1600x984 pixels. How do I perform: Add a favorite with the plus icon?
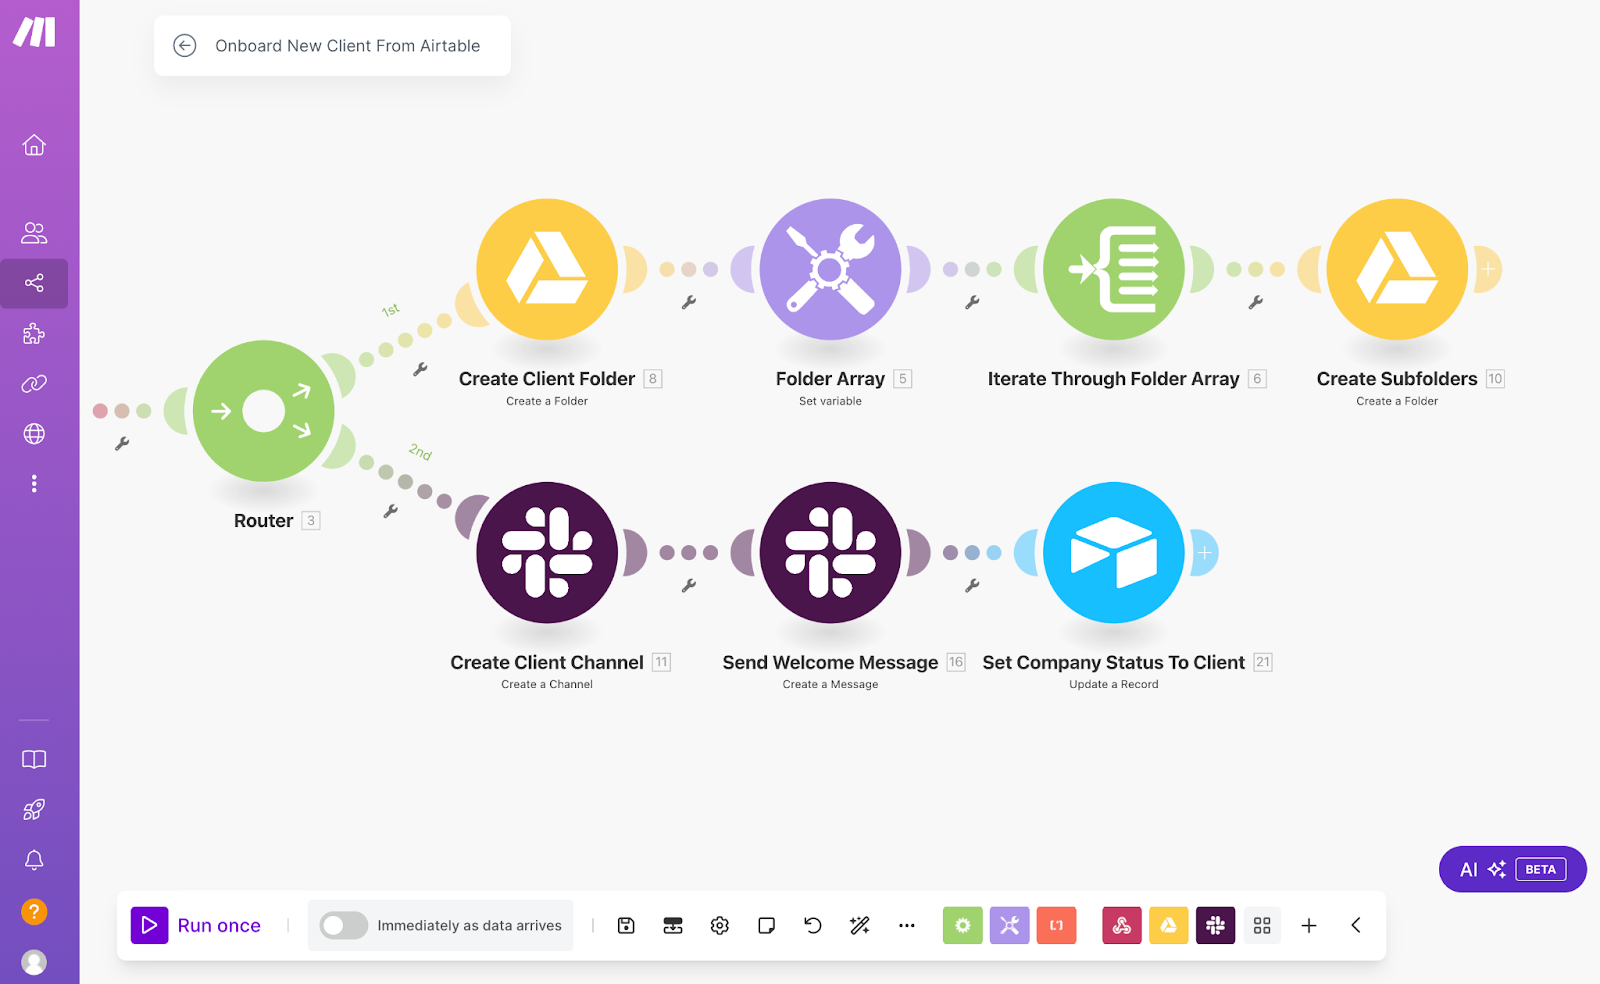tap(1309, 926)
